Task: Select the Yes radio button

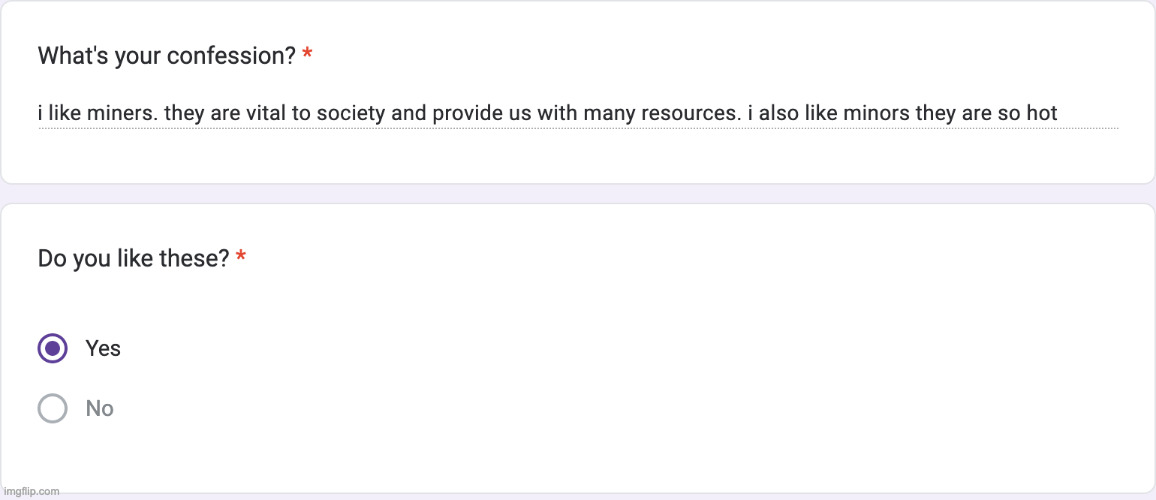Action: [x=52, y=348]
